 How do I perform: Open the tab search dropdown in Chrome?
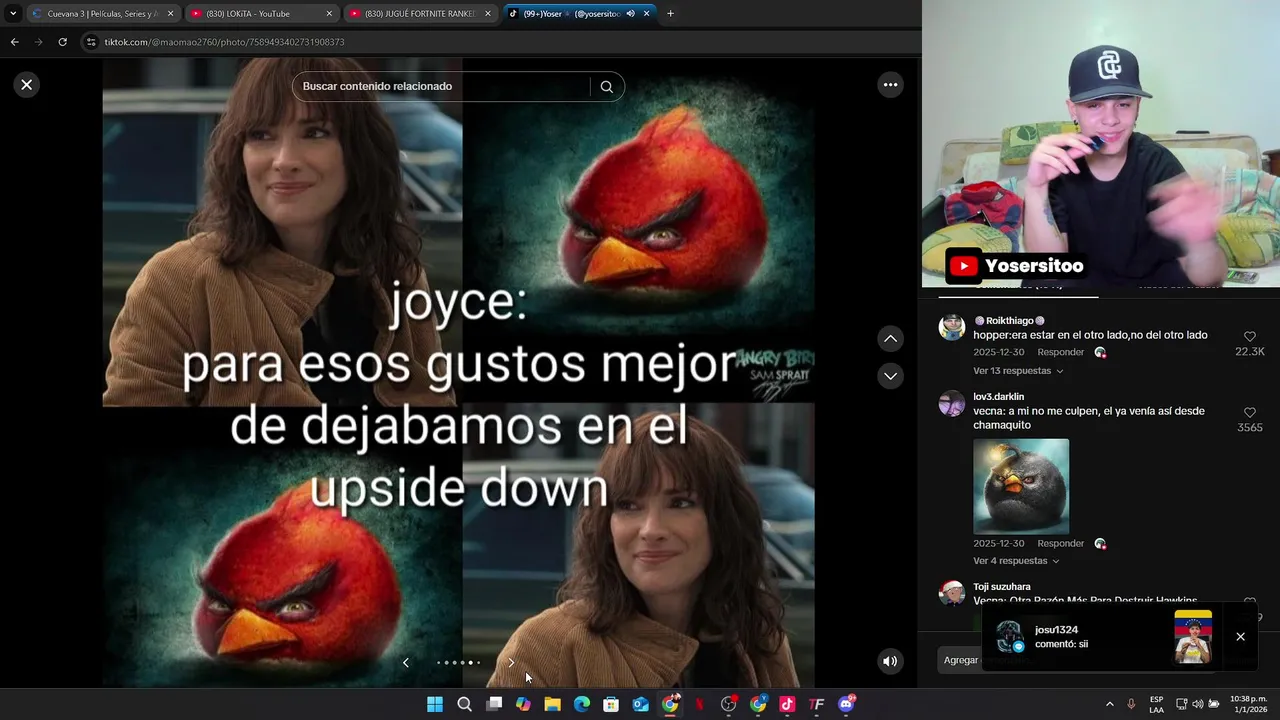coord(13,14)
